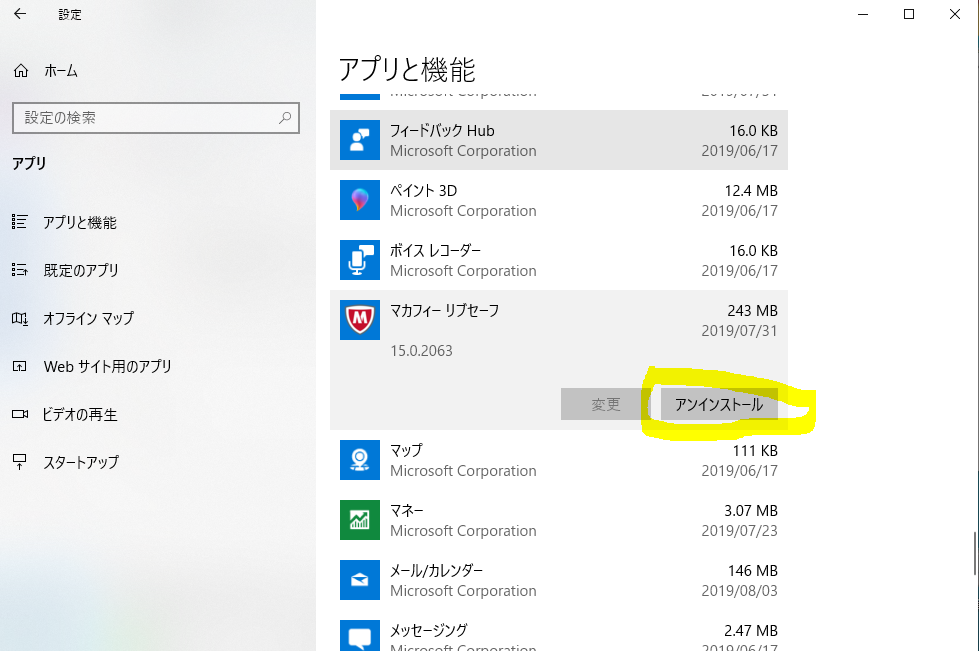
Task: Click the 2019/07/31 McAfee install date
Action: (x=739, y=330)
